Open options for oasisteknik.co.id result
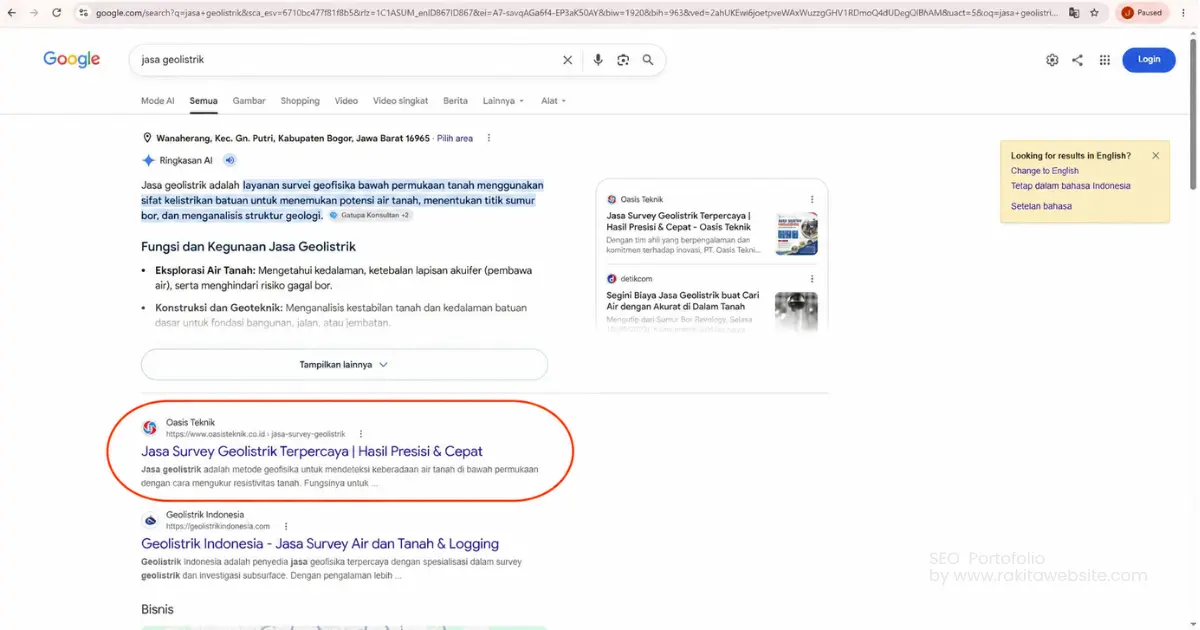 tap(361, 434)
